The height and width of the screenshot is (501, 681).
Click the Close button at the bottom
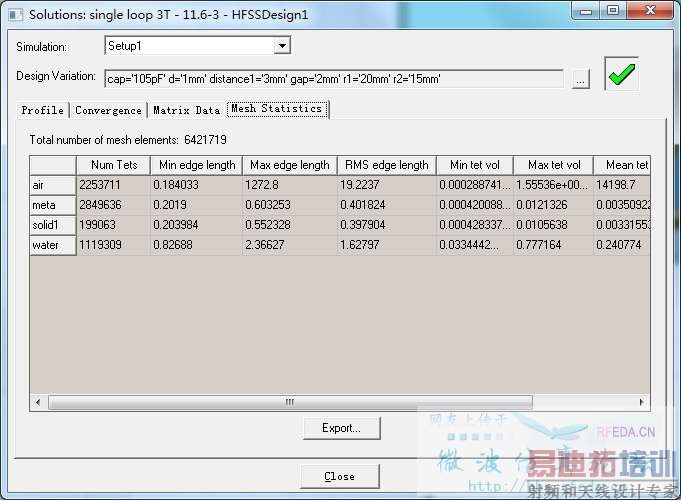pos(340,476)
